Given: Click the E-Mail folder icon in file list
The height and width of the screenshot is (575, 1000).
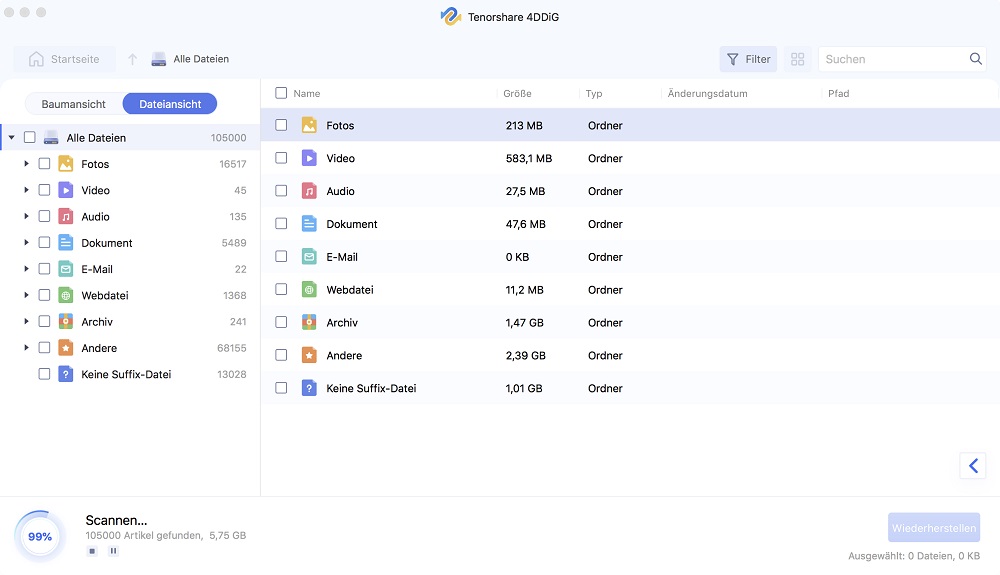Looking at the screenshot, I should pos(309,256).
